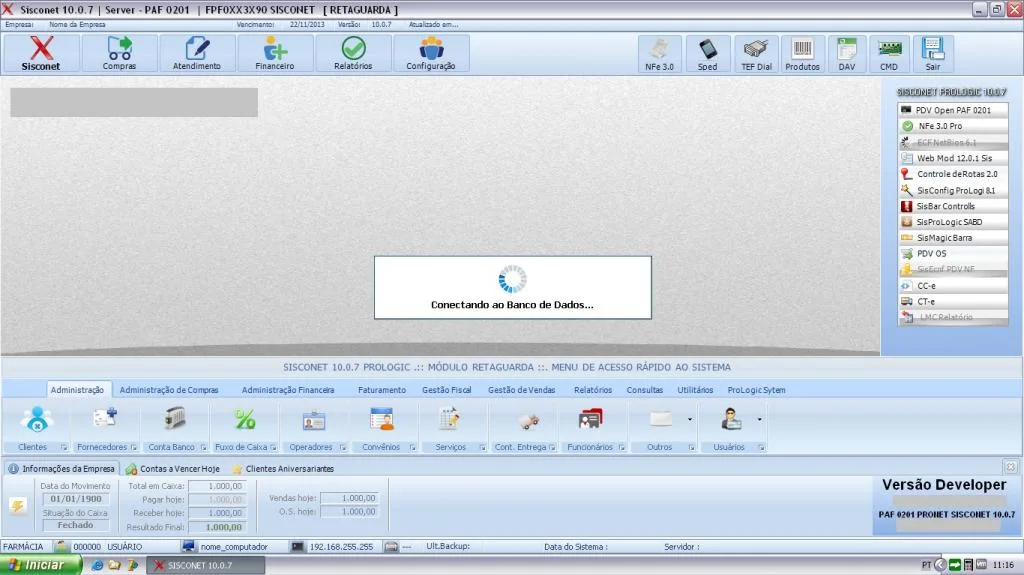The image size is (1024, 575).
Task: Open the Produtos barcode tool
Action: point(802,54)
